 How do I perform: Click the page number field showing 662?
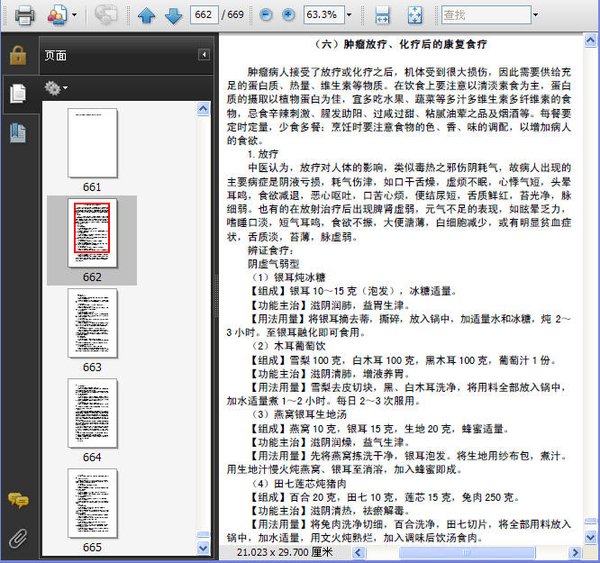[x=204, y=15]
